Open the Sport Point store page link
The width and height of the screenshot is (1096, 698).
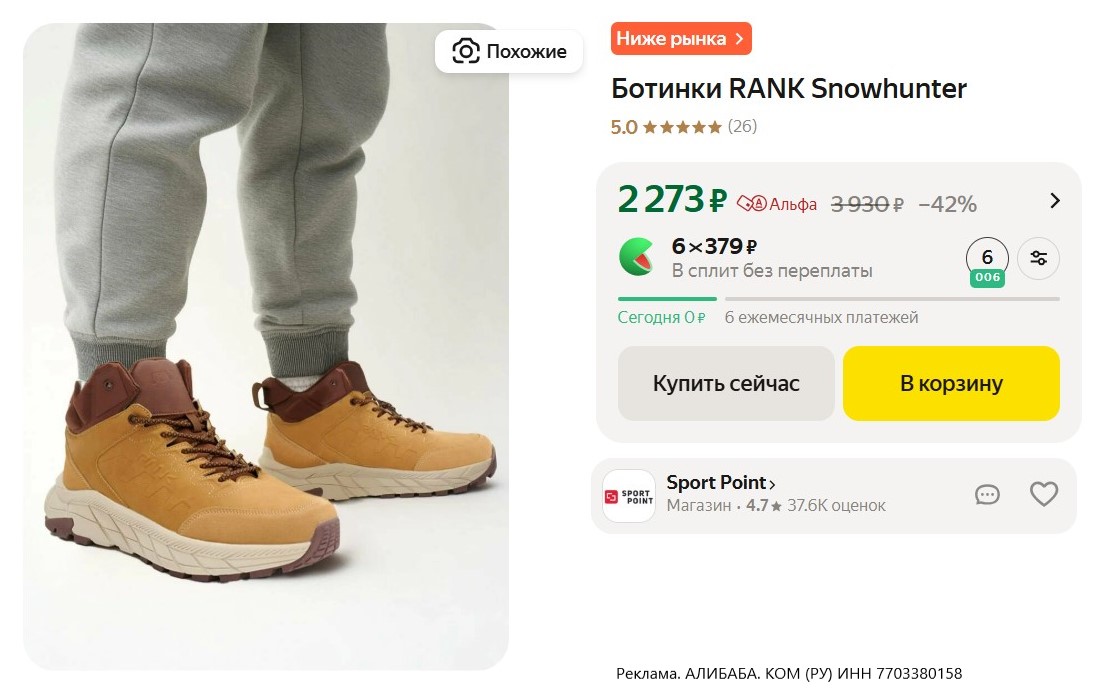coord(721,483)
